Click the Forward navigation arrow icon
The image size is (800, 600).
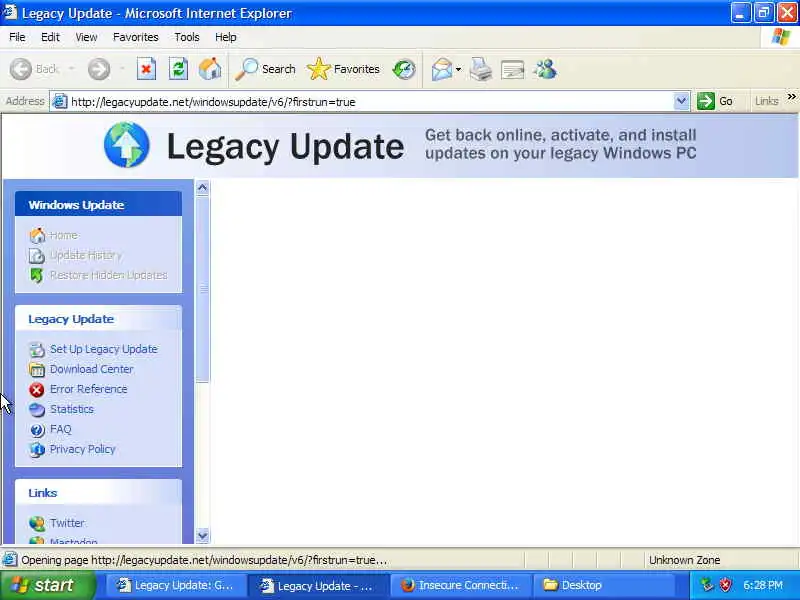point(98,69)
